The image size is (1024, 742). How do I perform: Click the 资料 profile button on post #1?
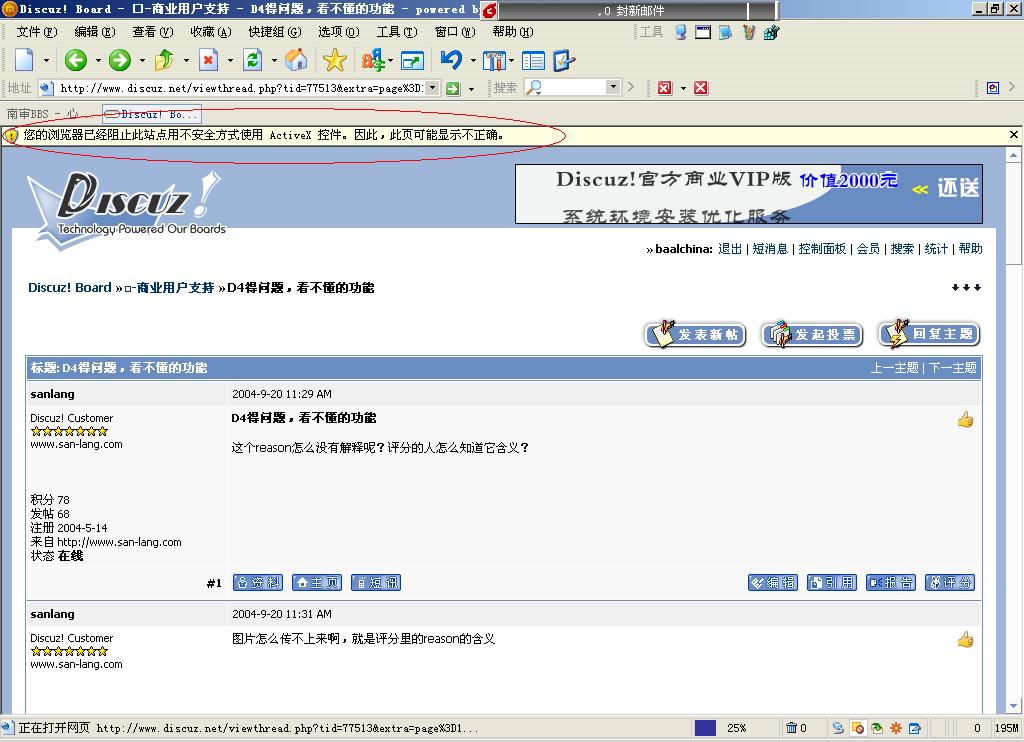[258, 583]
